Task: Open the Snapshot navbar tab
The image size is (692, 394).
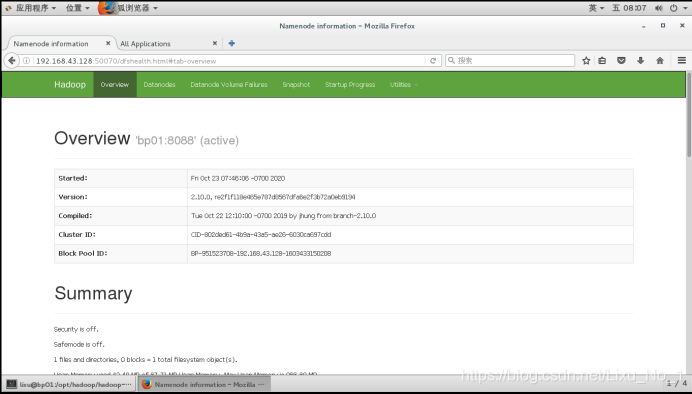Action: tap(296, 85)
